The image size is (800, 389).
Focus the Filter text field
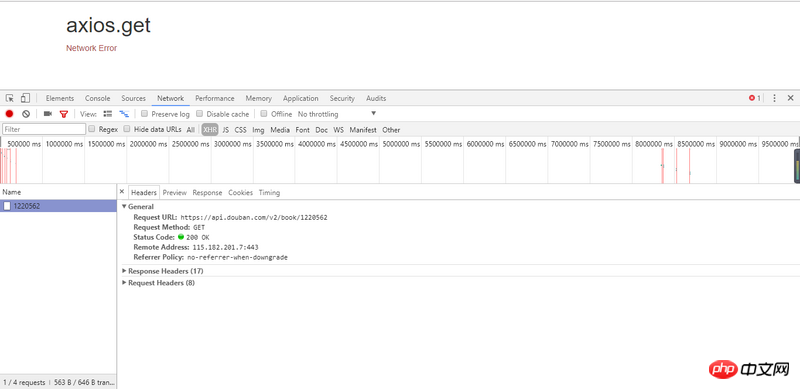tap(44, 129)
